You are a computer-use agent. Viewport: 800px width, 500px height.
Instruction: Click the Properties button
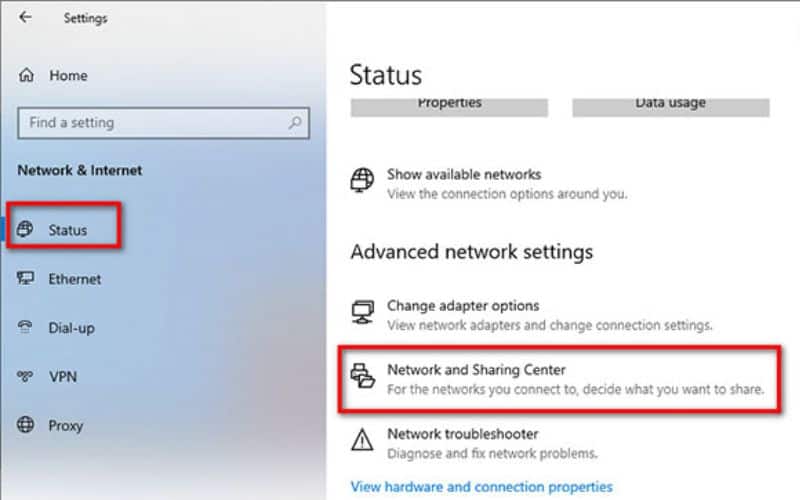(x=449, y=107)
